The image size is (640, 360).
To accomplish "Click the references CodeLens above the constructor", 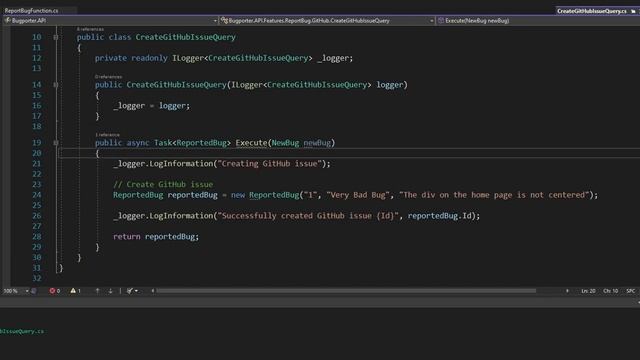I will (x=109, y=77).
